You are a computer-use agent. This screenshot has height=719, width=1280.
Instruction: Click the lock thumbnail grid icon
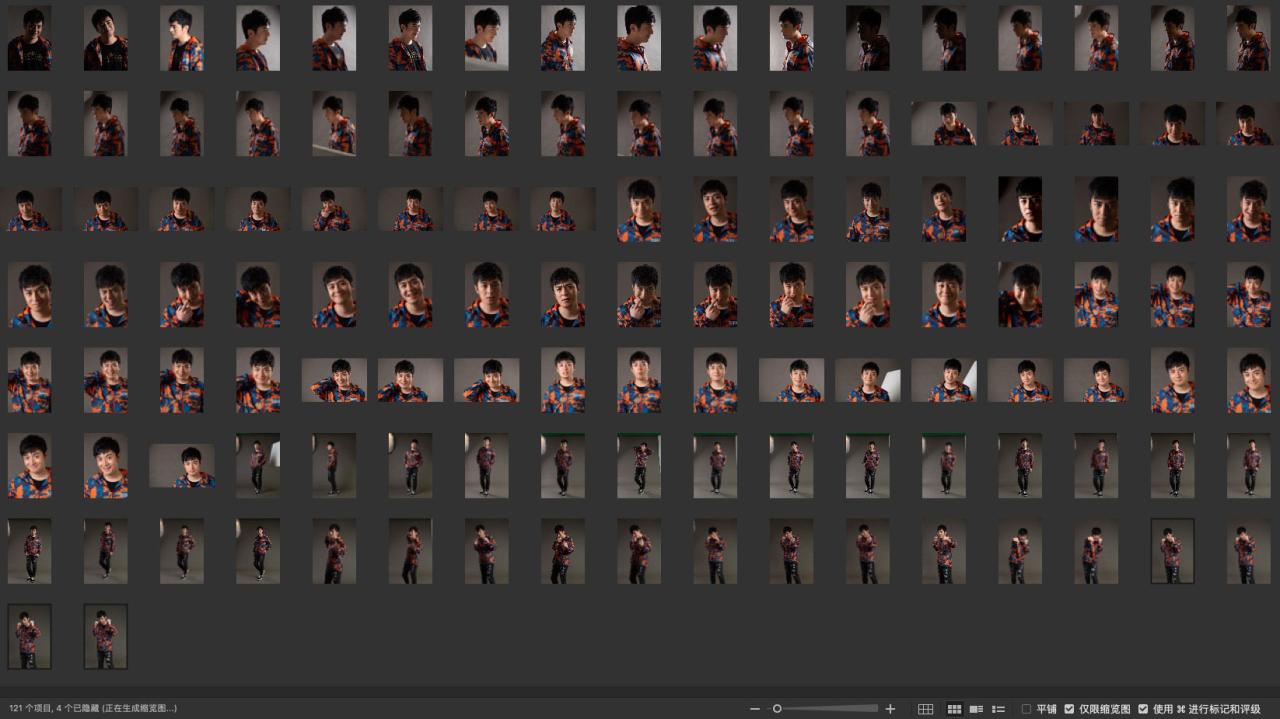pos(926,709)
